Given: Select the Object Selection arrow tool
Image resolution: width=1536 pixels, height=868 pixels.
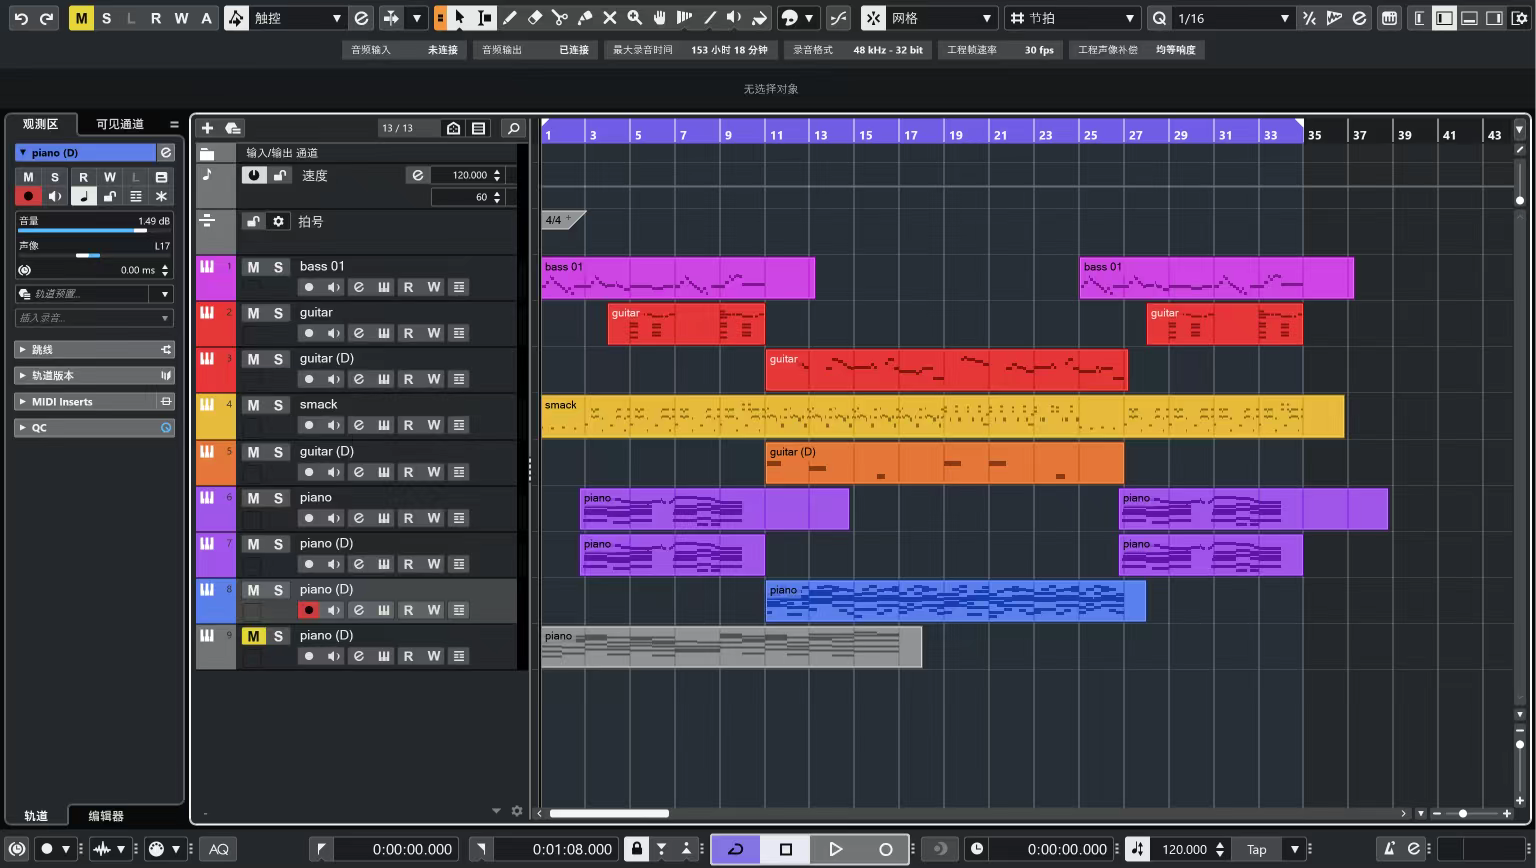Looking at the screenshot, I should tap(460, 18).
